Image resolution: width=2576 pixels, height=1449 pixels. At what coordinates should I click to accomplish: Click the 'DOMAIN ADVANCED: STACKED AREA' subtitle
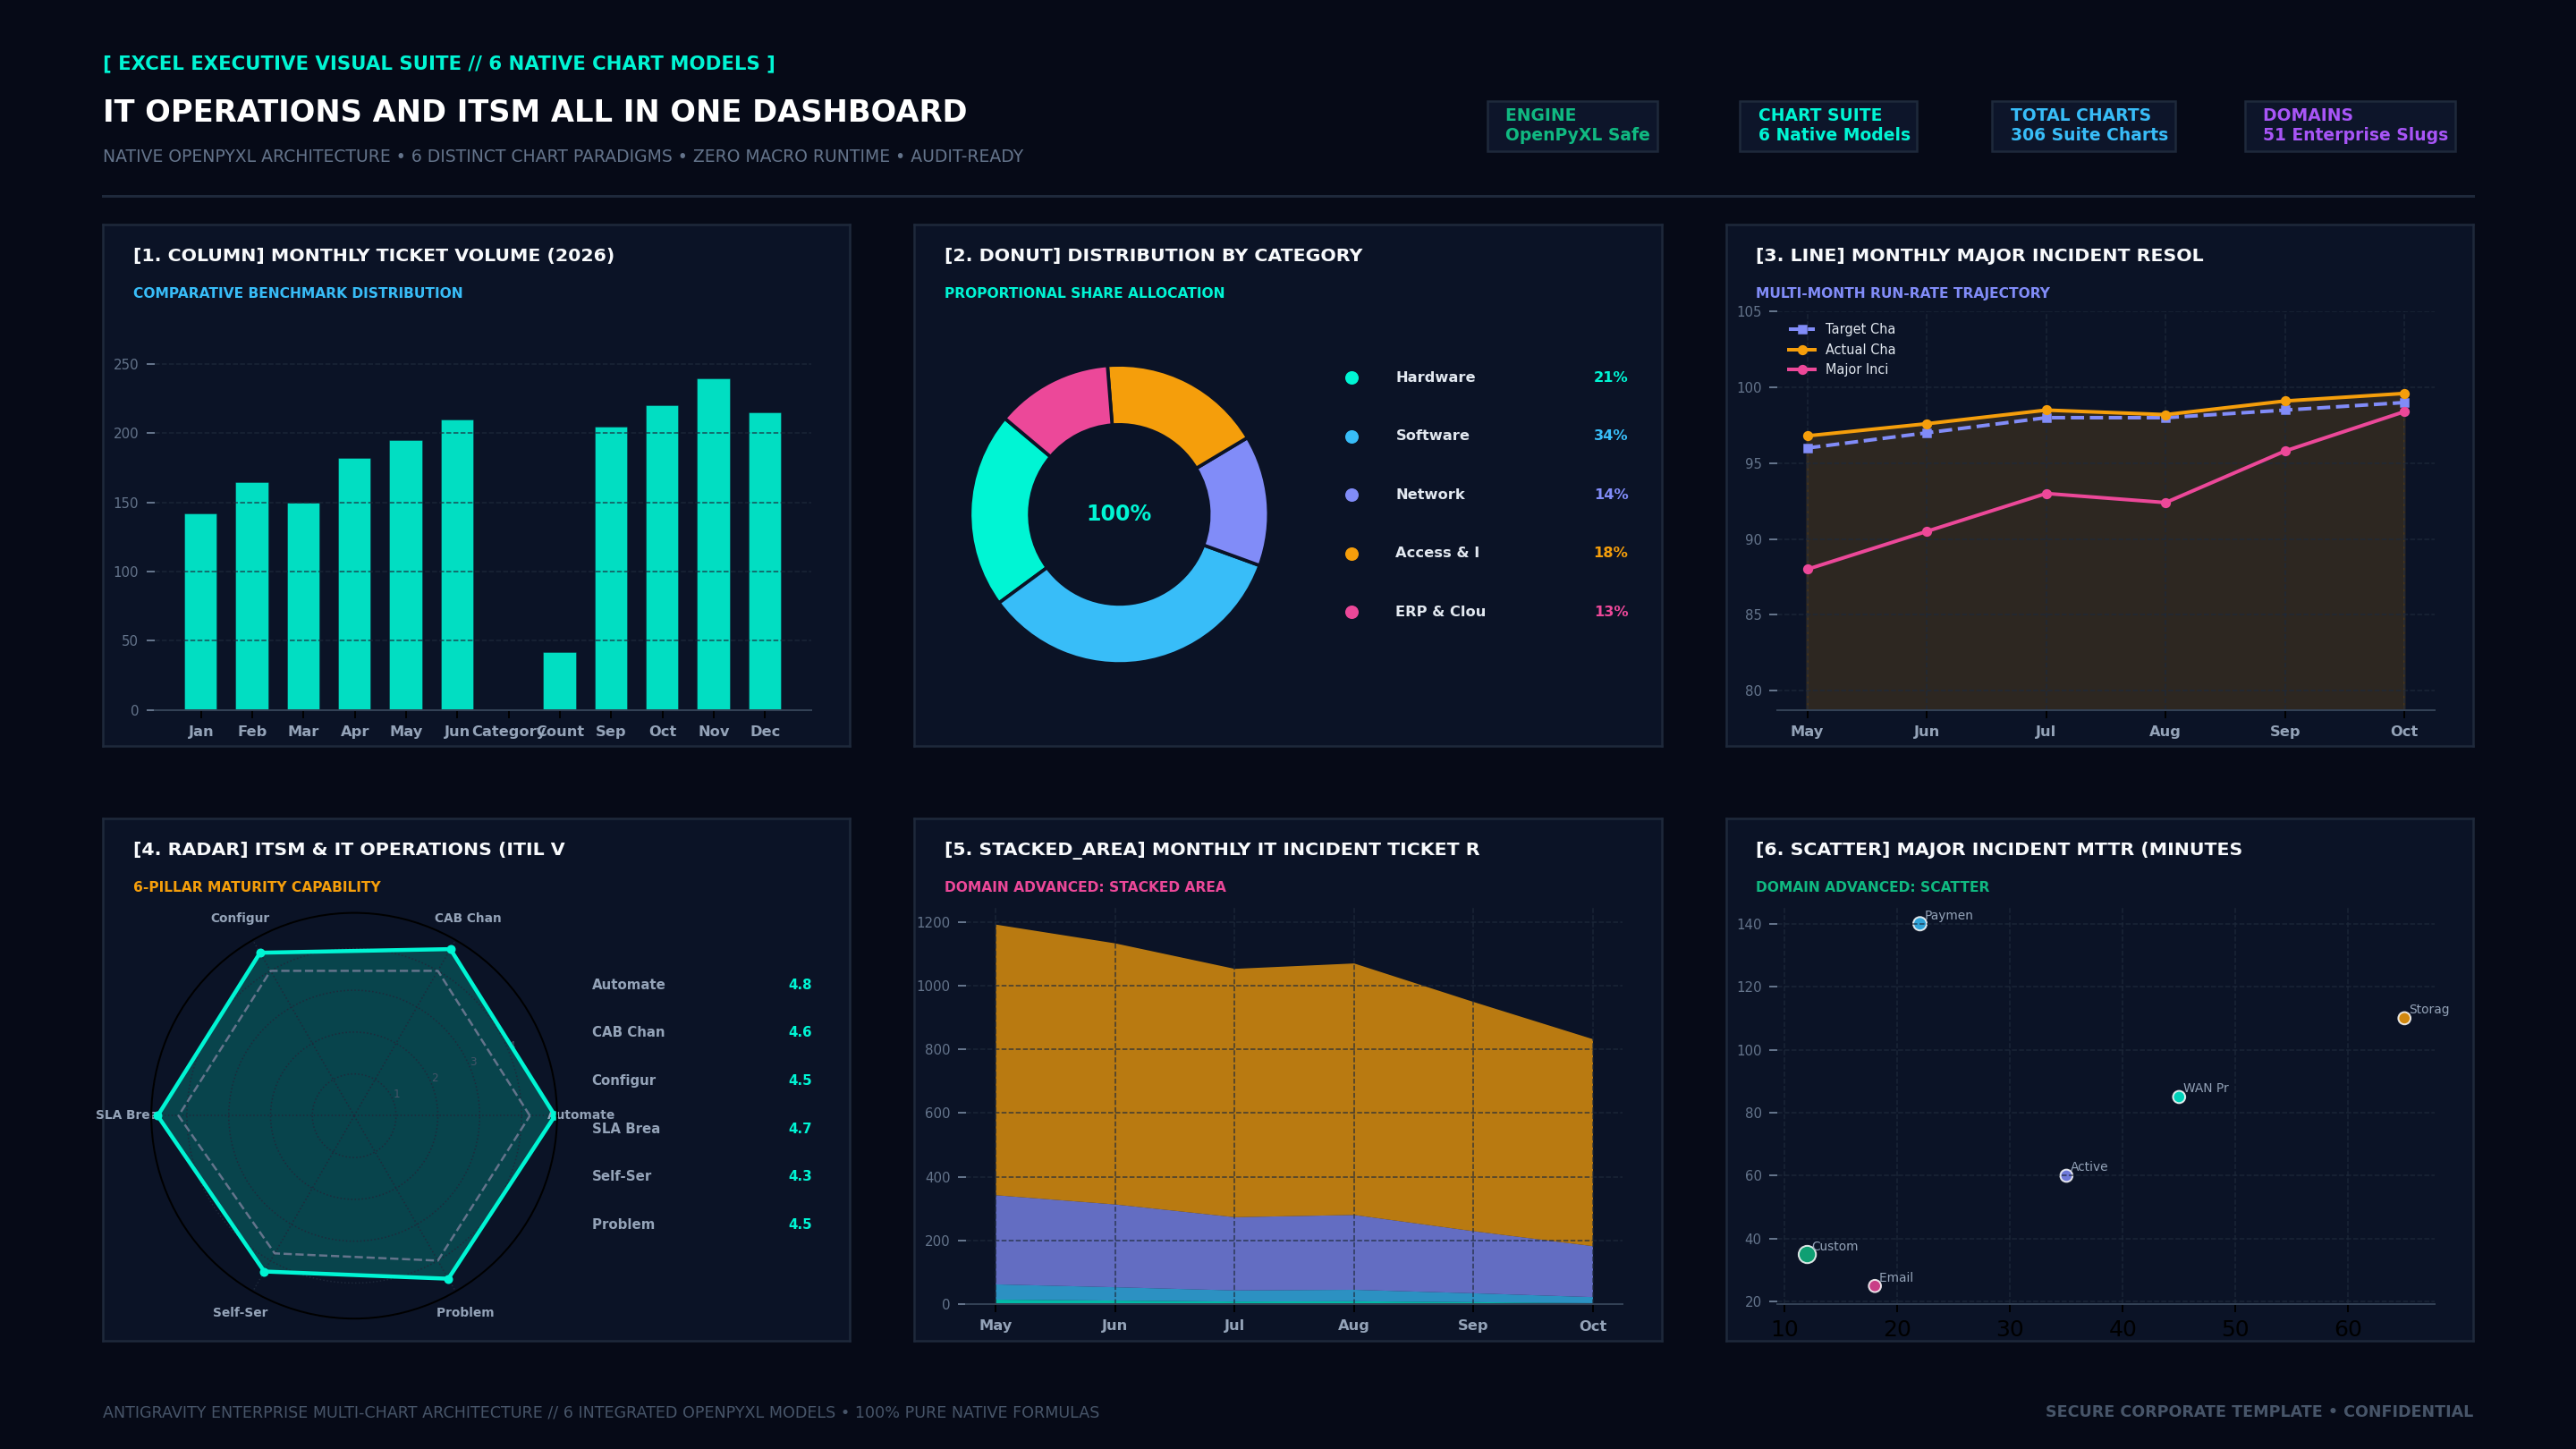pos(1085,887)
